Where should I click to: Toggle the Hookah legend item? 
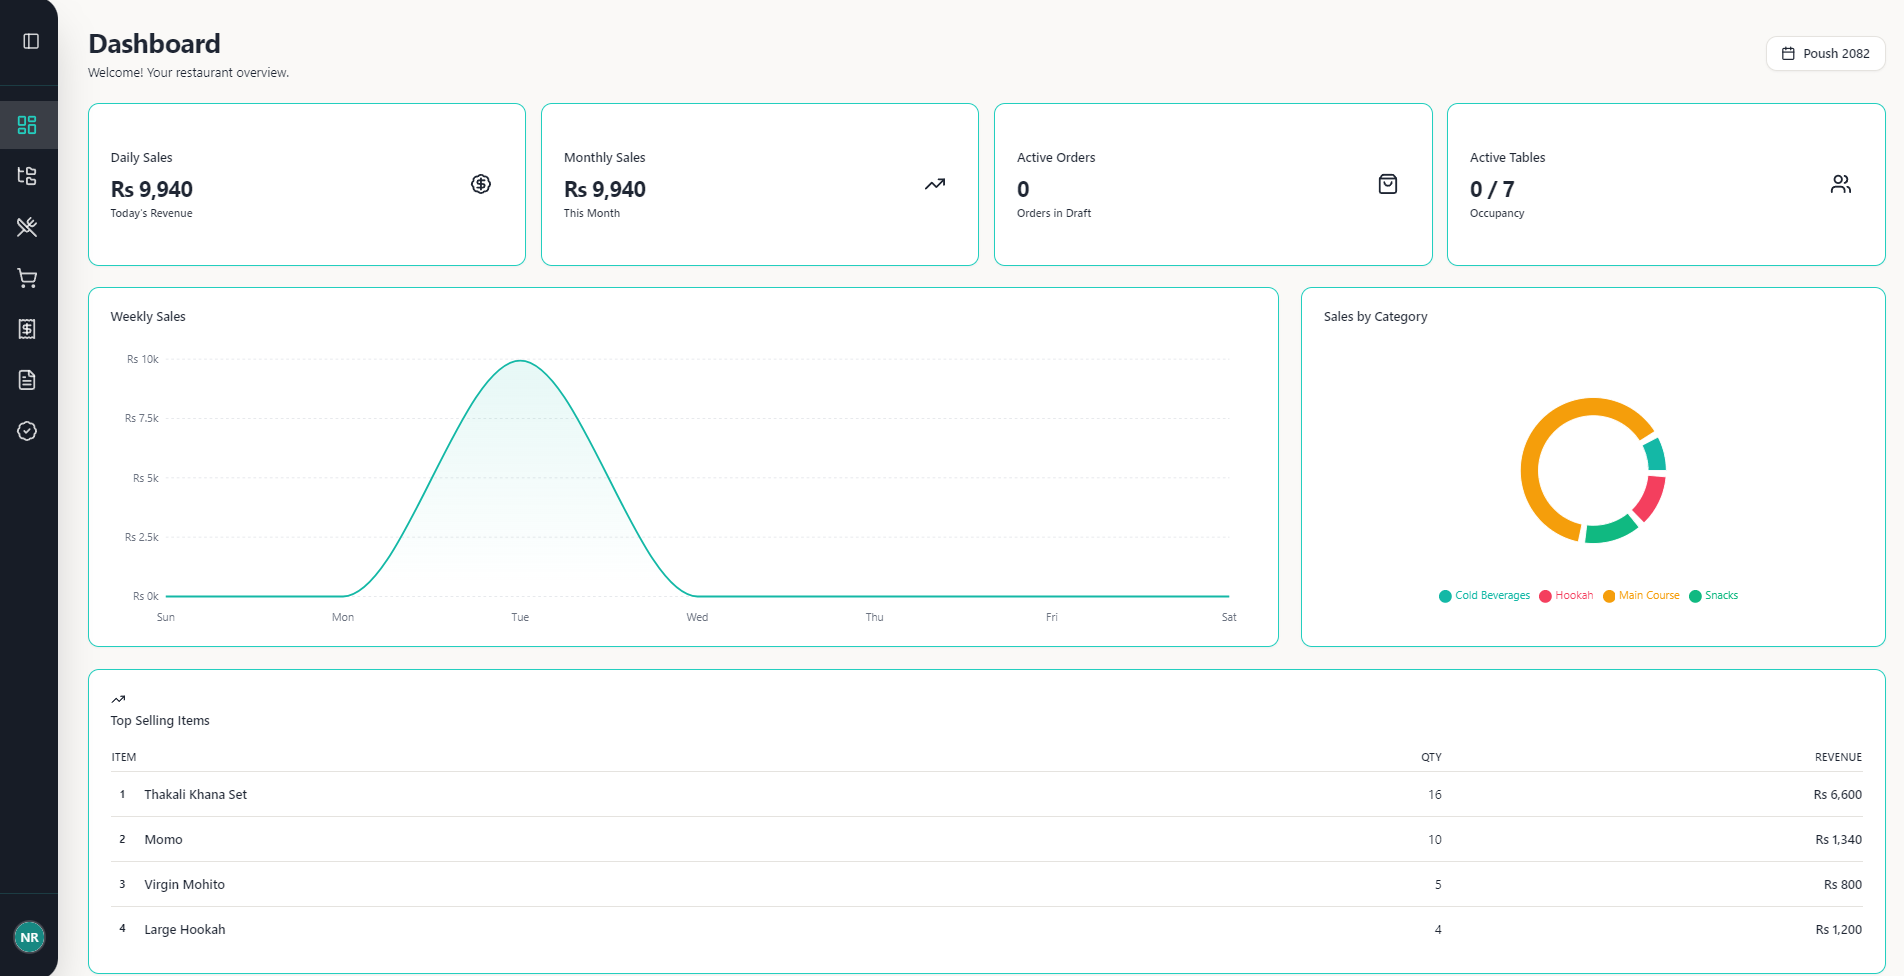point(1566,595)
